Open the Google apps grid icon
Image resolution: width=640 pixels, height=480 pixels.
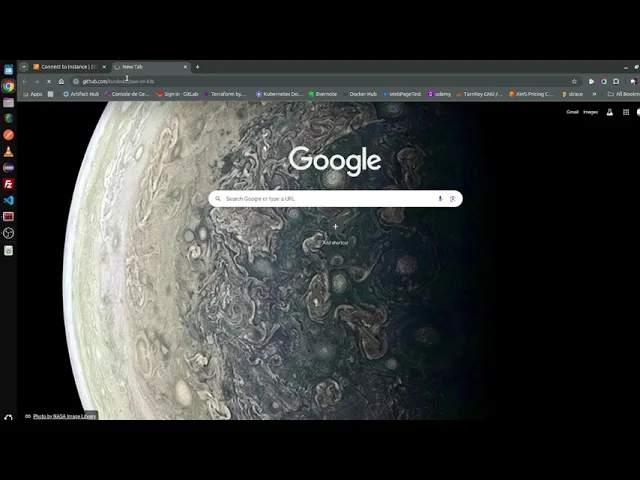626,112
